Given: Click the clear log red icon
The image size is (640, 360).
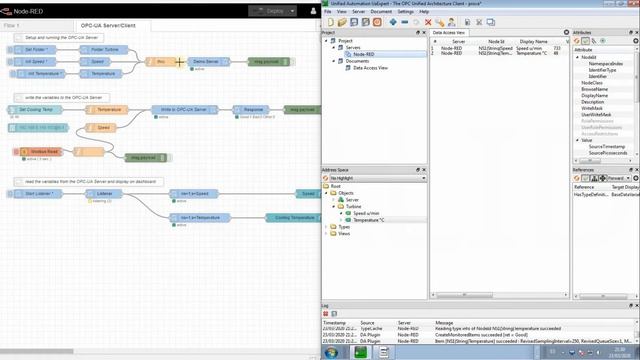Looking at the screenshot, I should 326,313.
